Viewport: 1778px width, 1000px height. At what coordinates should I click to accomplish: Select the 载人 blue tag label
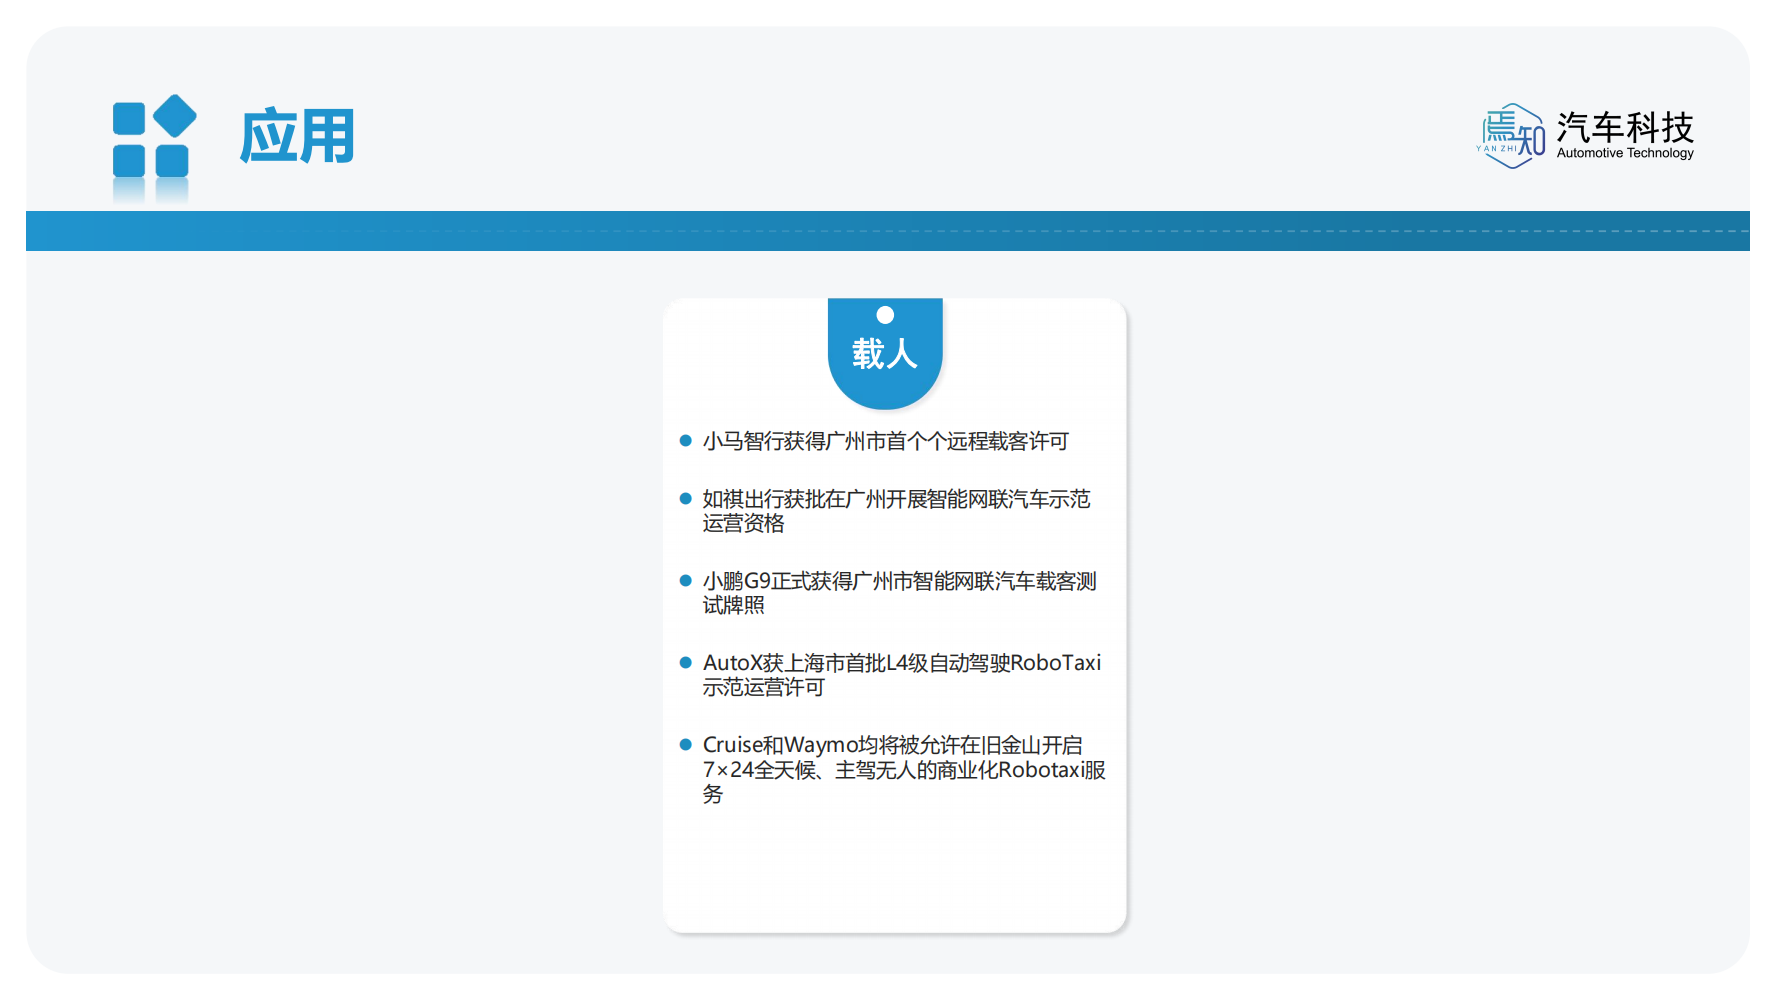click(885, 353)
